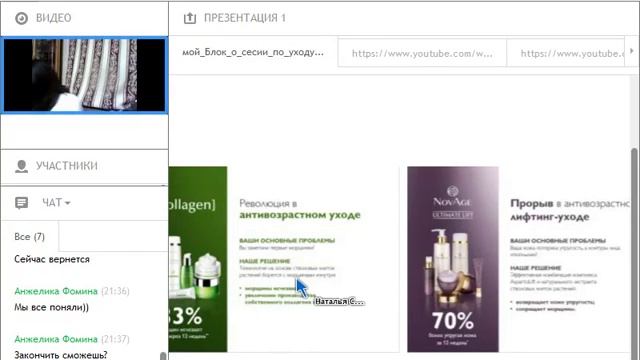Viewport: 640px width, 360px height.
Task: Click the green collagen product slide image
Action: (x=198, y=259)
